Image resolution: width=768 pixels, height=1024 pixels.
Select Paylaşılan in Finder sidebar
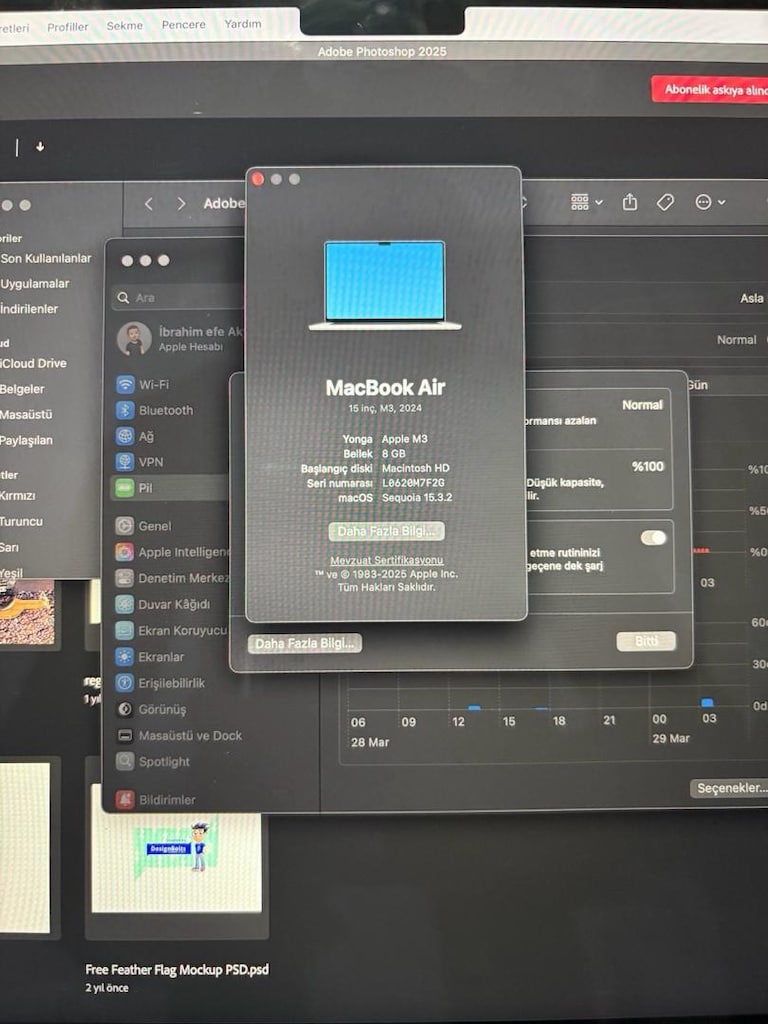coord(26,440)
